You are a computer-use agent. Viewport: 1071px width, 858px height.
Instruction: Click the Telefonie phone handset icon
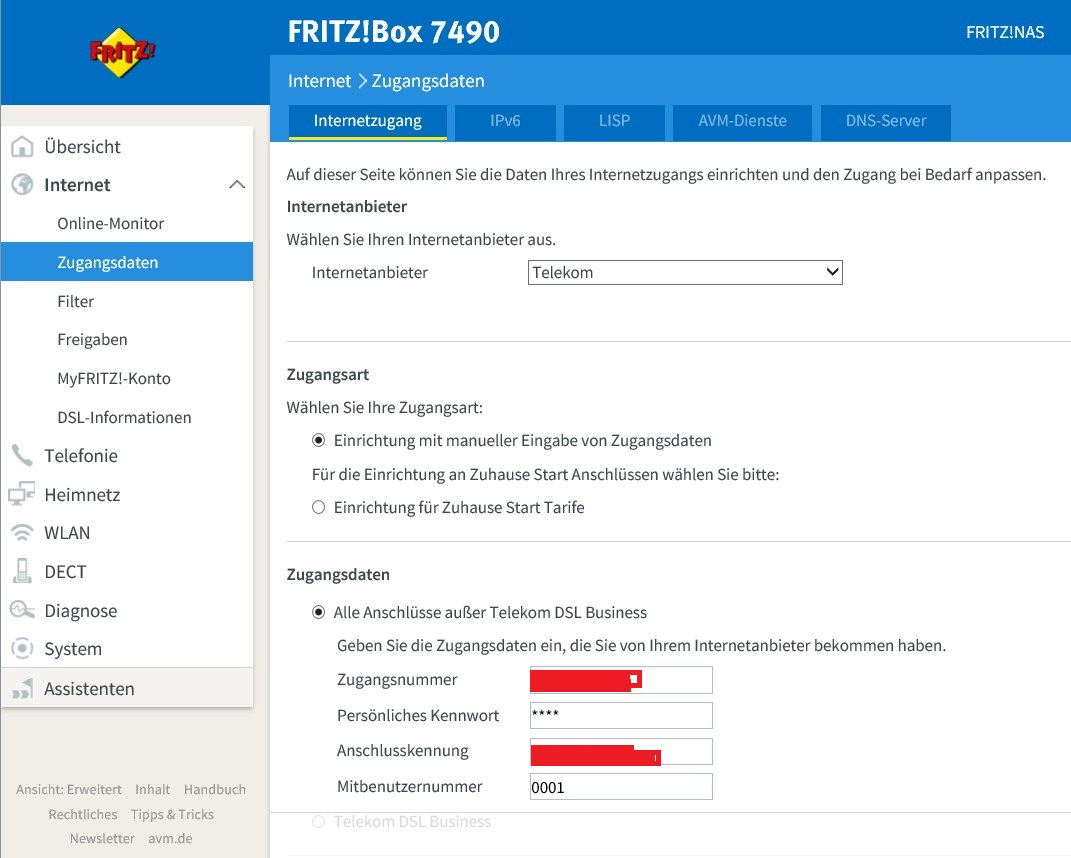click(x=23, y=455)
